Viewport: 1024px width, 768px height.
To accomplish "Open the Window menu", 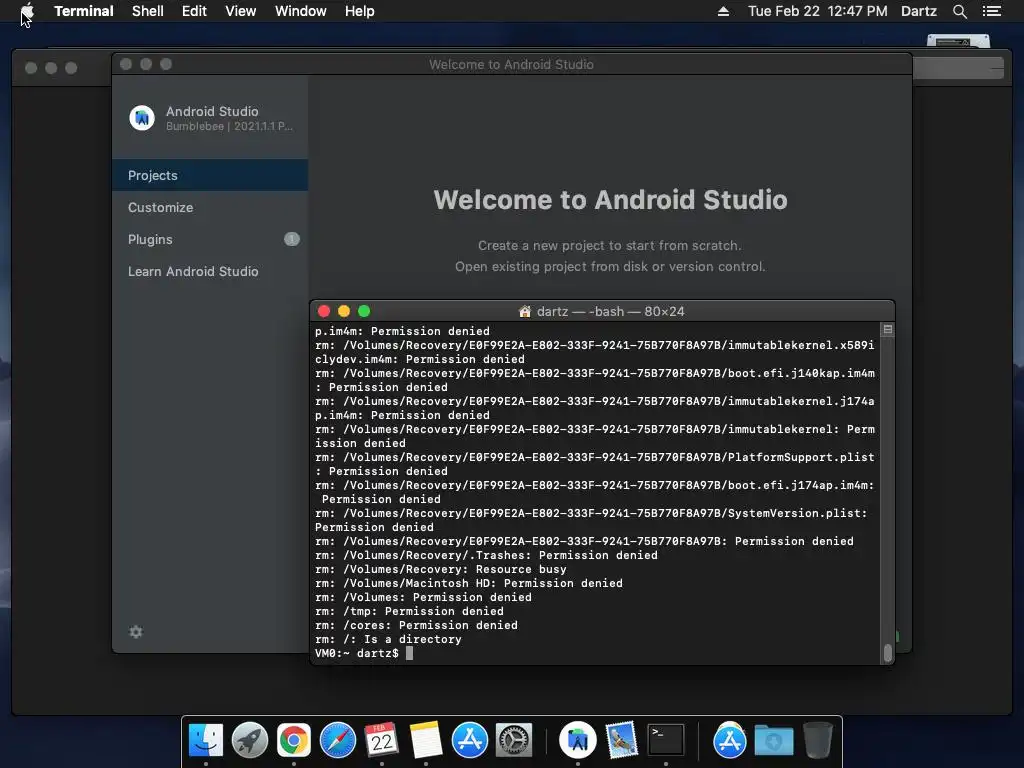I will [x=300, y=11].
